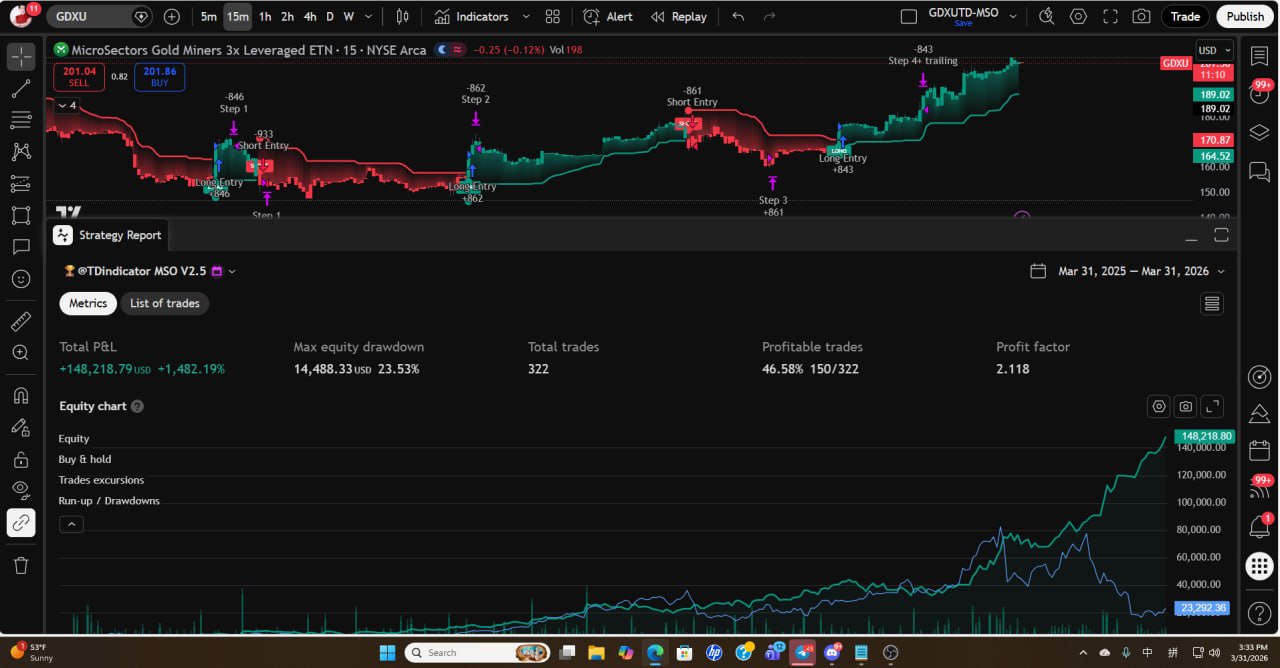Select the Metrics tab
This screenshot has width=1280, height=668.
point(87,303)
